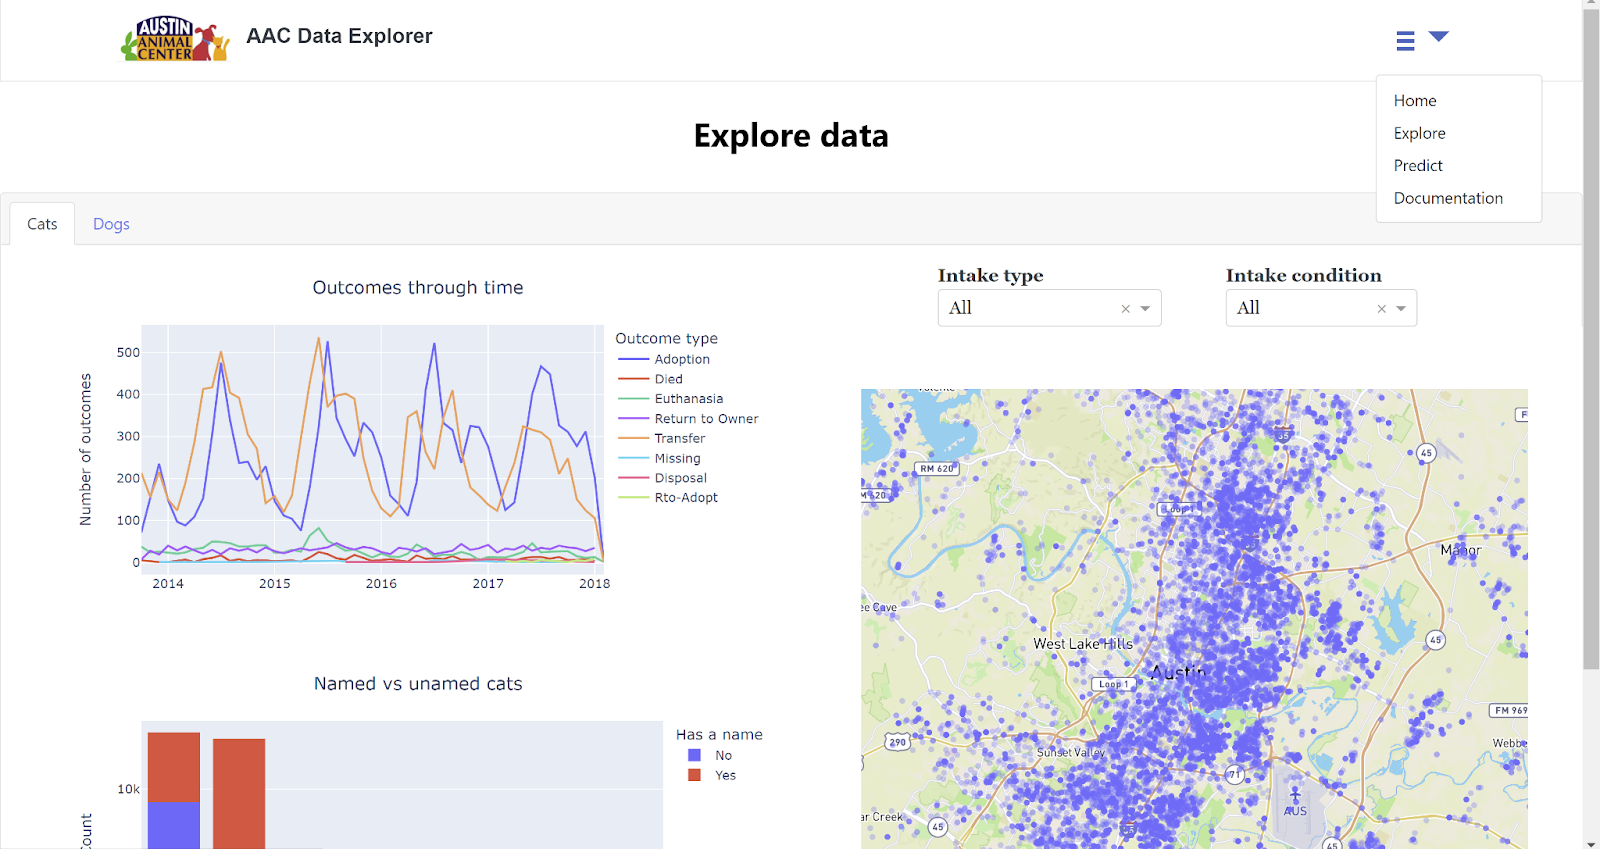Image resolution: width=1600 pixels, height=849 pixels.
Task: Open Predict from the navigation menu
Action: pos(1418,166)
